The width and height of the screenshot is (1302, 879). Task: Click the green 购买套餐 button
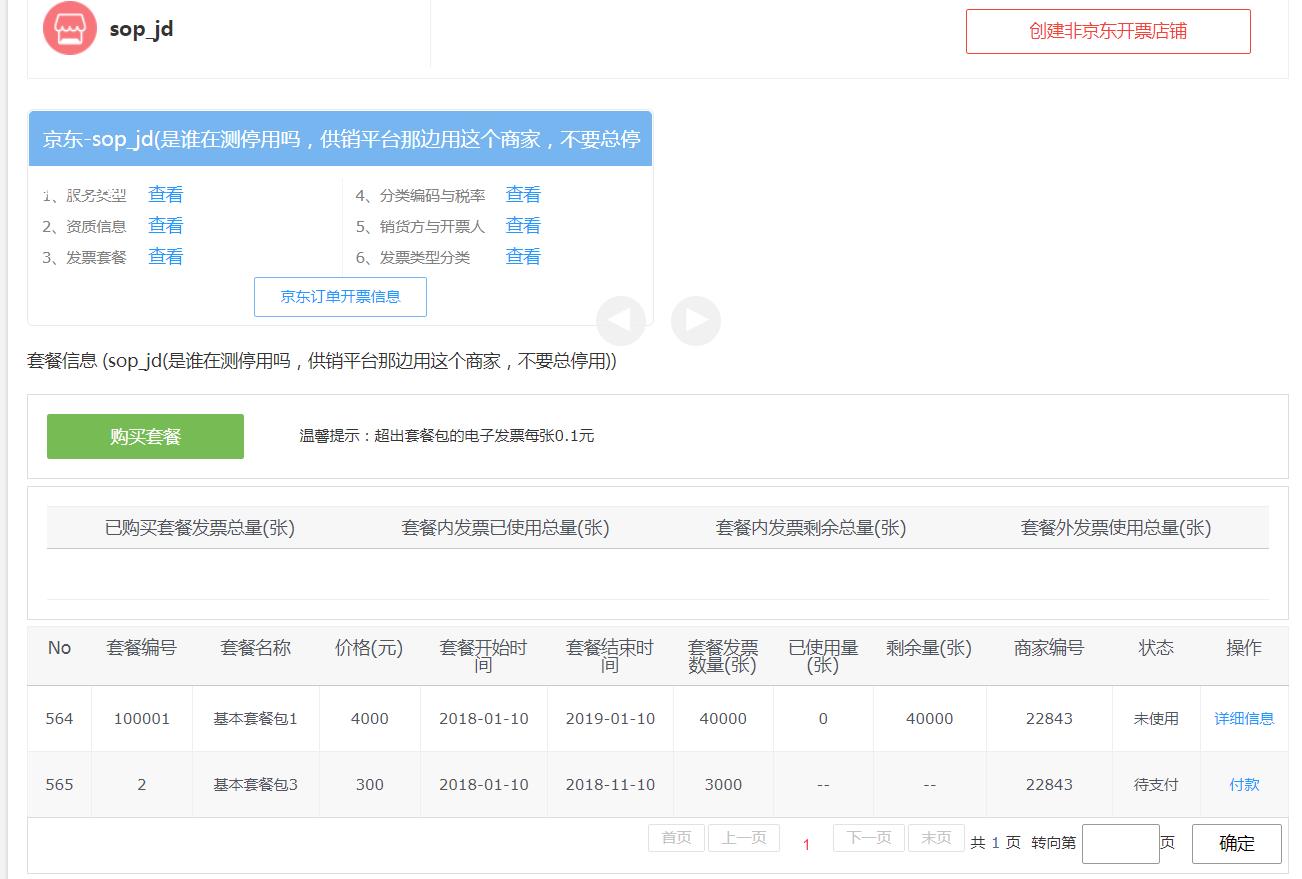pyautogui.click(x=145, y=436)
